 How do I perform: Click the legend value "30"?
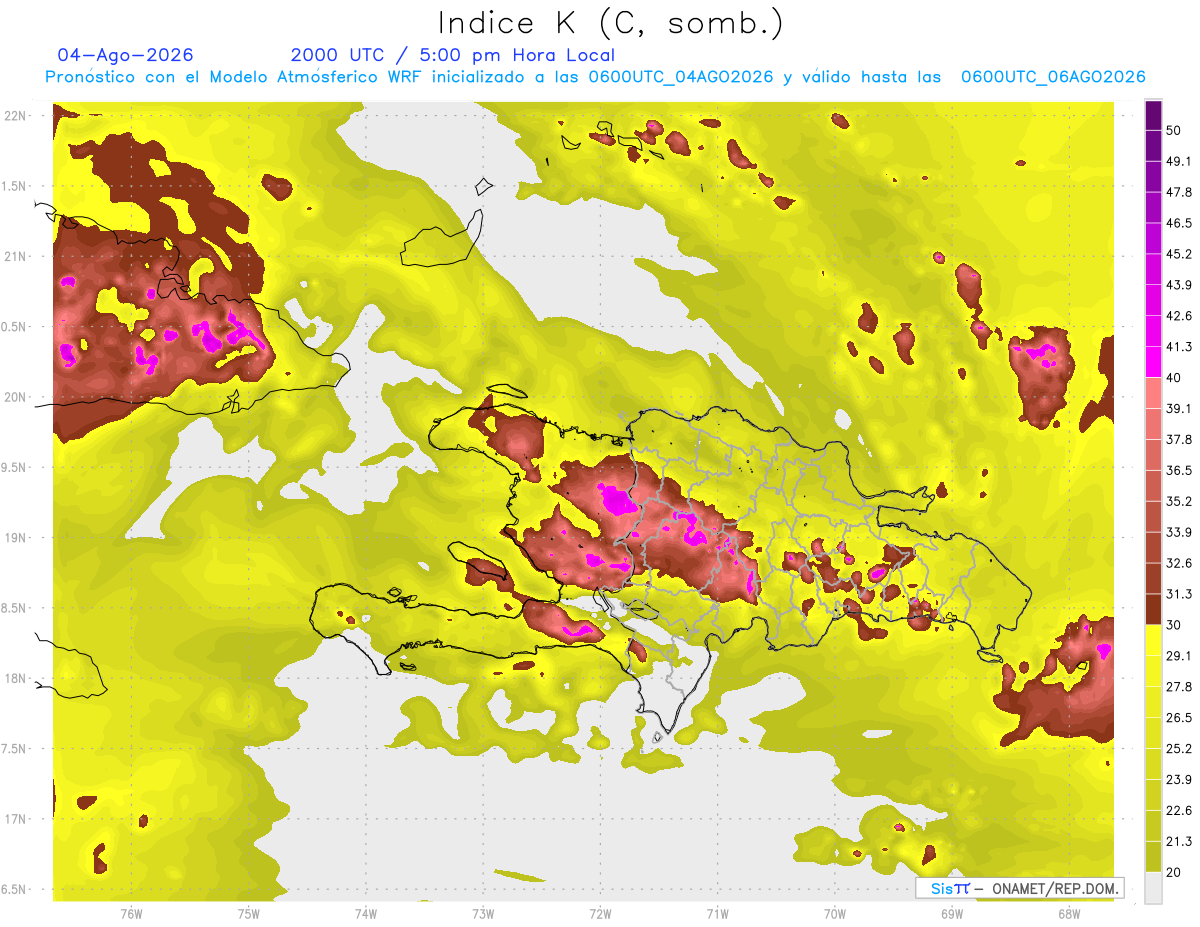click(1174, 625)
